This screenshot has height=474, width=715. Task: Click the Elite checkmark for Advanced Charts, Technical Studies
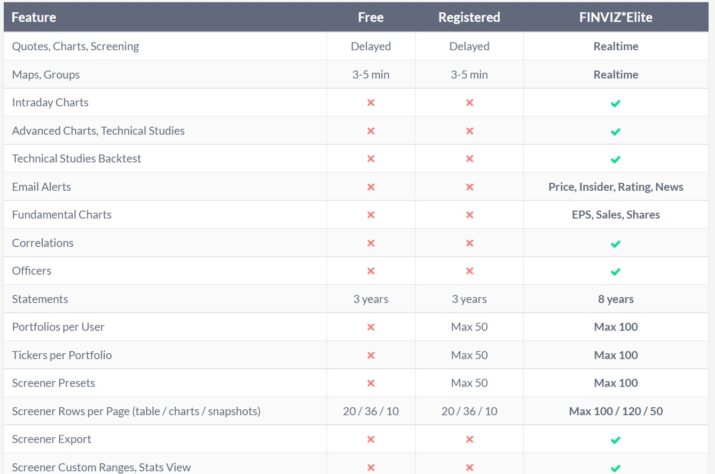[616, 131]
